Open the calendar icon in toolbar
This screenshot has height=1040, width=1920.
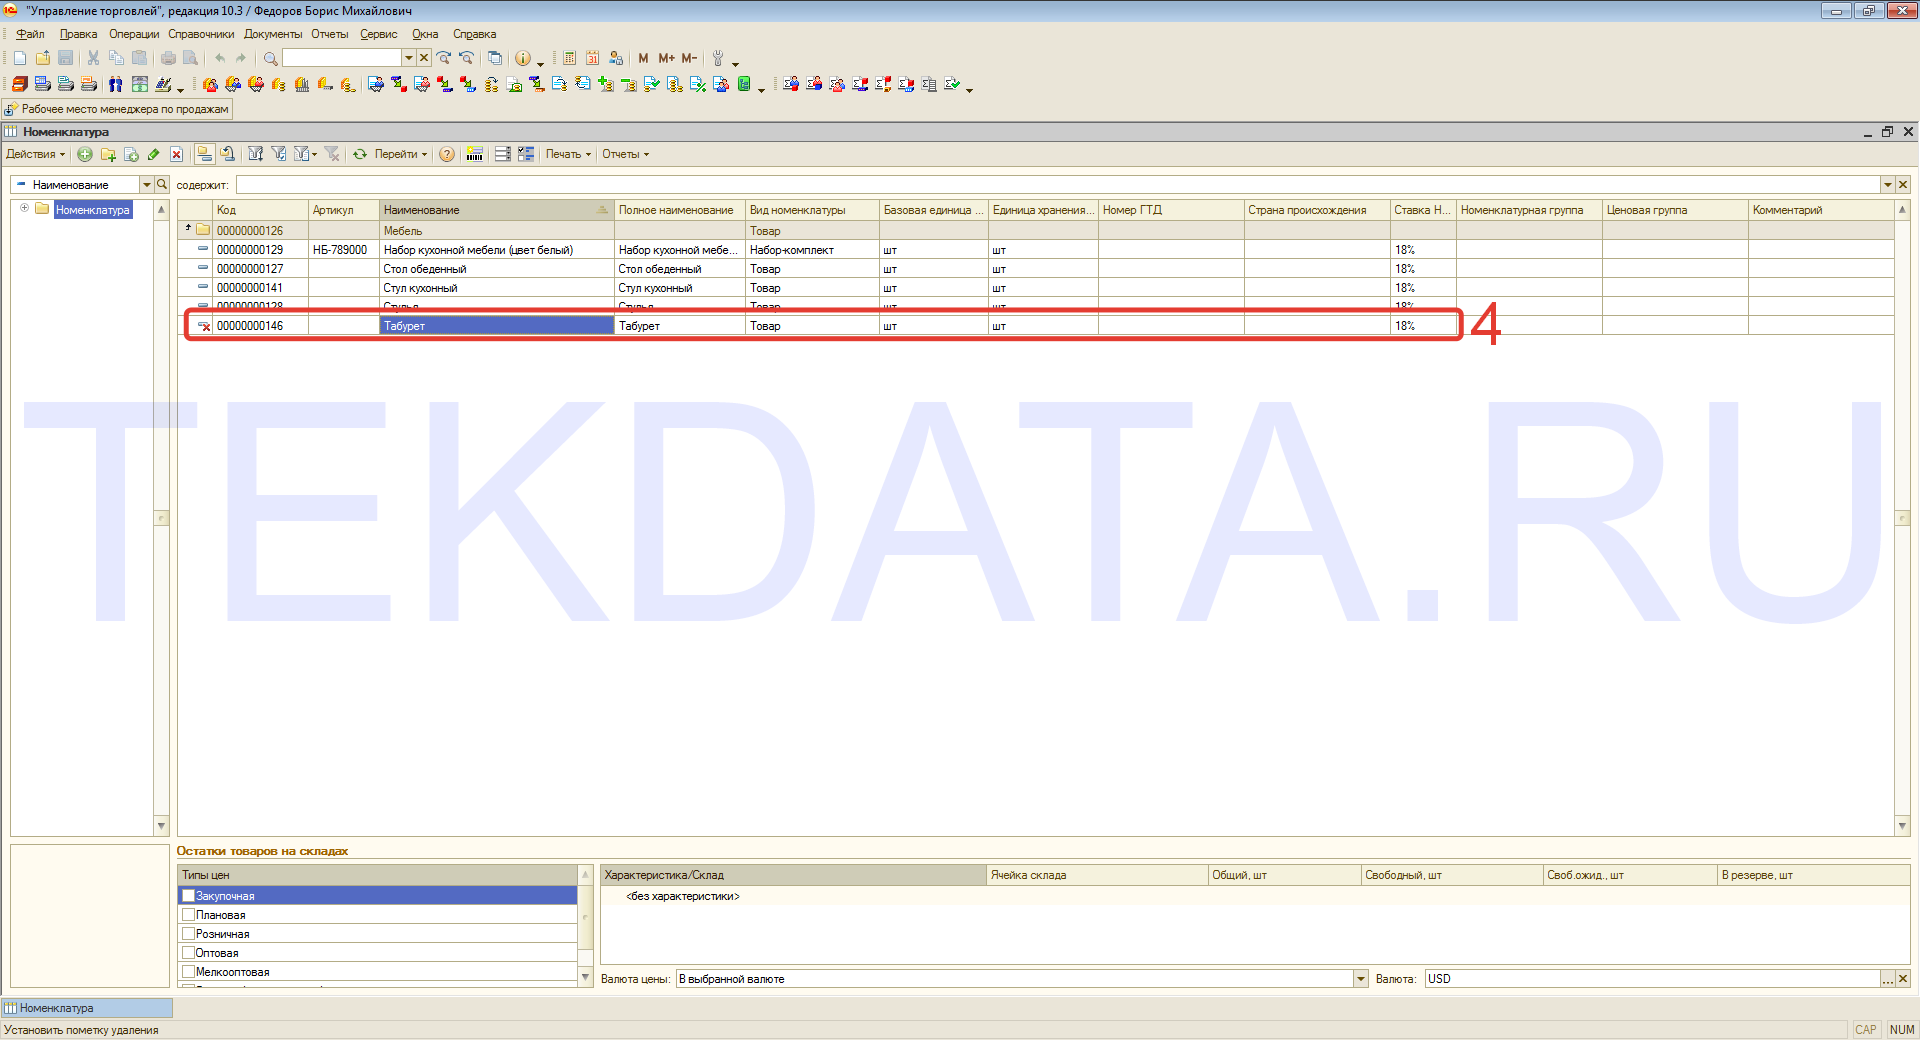[592, 58]
